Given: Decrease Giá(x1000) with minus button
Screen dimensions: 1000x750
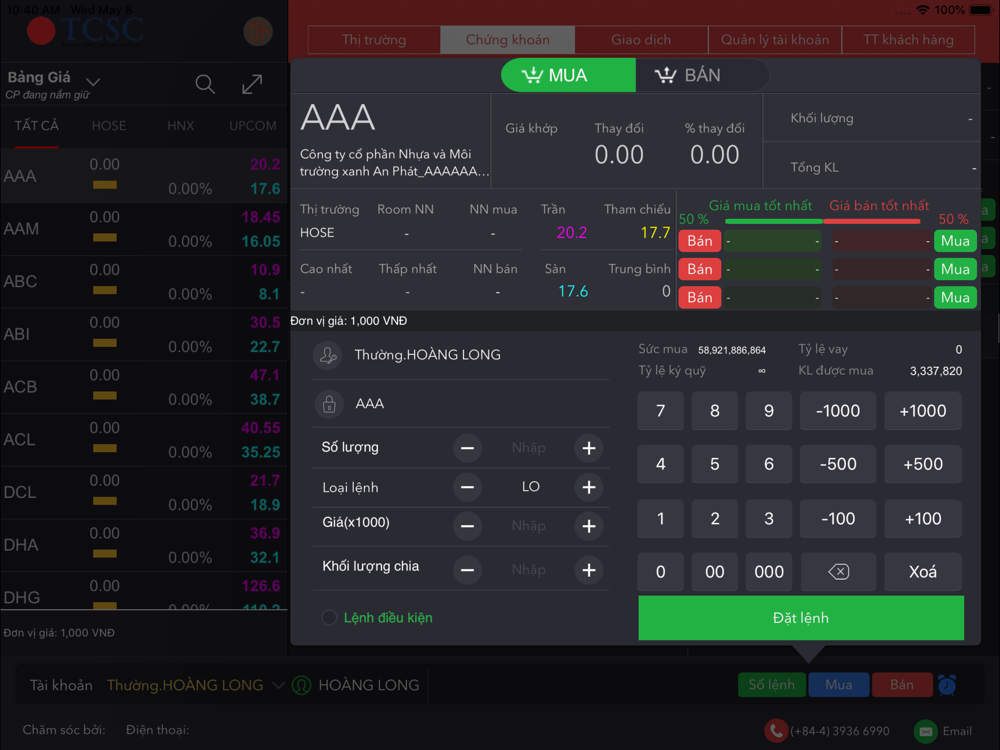Looking at the screenshot, I should pyautogui.click(x=467, y=526).
